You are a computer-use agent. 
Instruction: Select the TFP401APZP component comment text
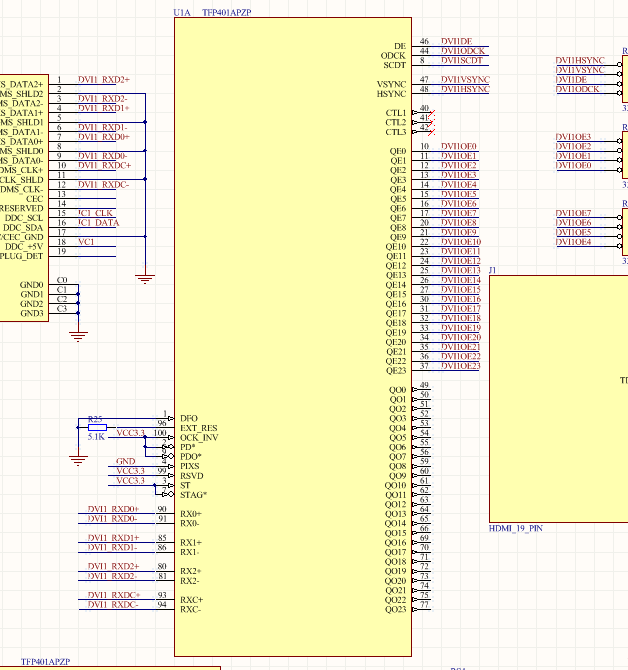pyautogui.click(x=226, y=12)
